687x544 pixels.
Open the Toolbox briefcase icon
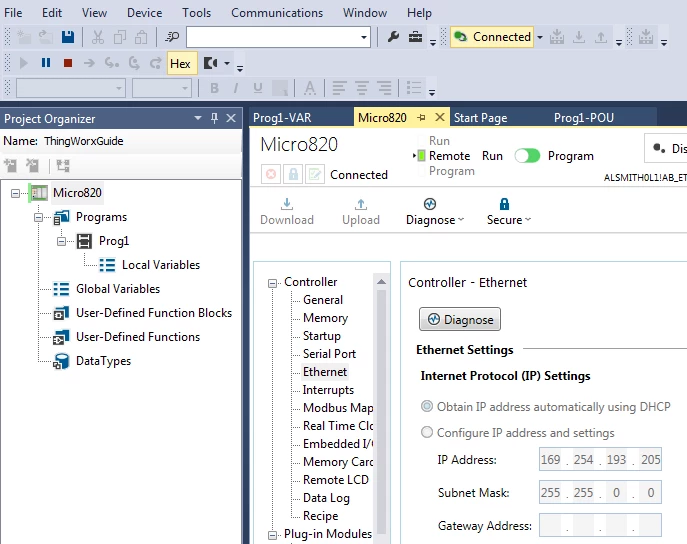coord(415,37)
